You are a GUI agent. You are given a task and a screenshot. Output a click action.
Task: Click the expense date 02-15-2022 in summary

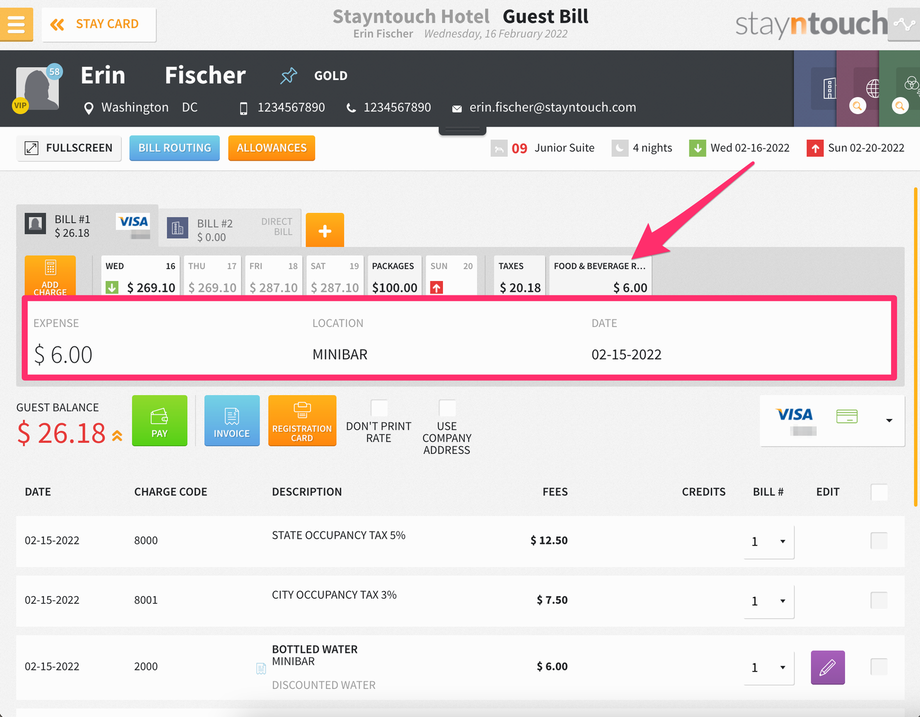coord(626,355)
